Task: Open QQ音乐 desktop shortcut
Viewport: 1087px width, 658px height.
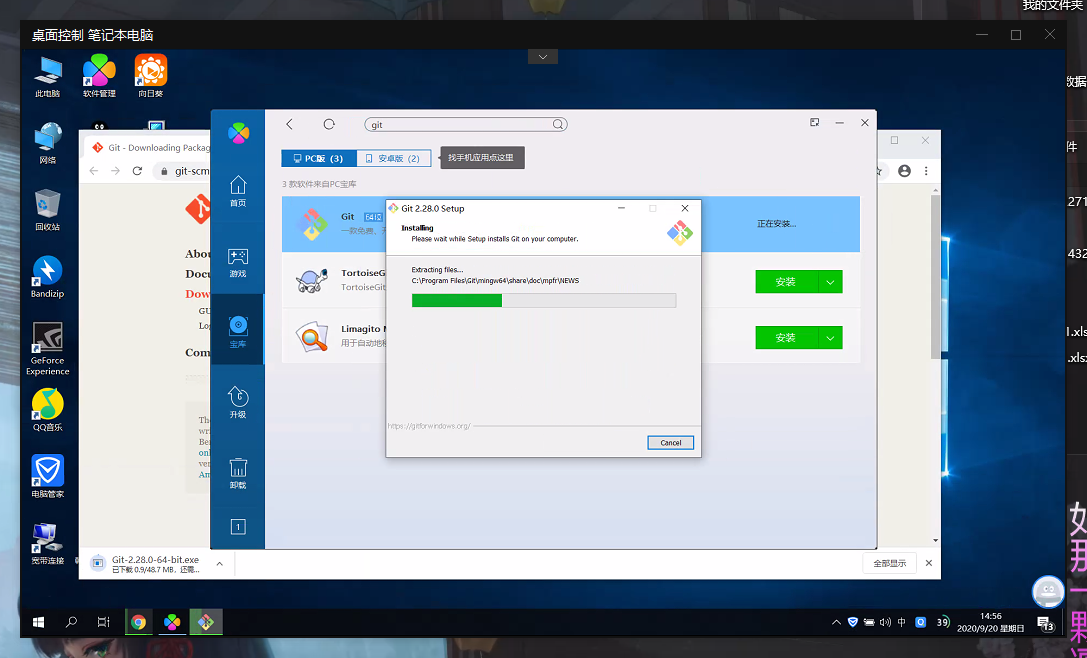Action: (47, 409)
